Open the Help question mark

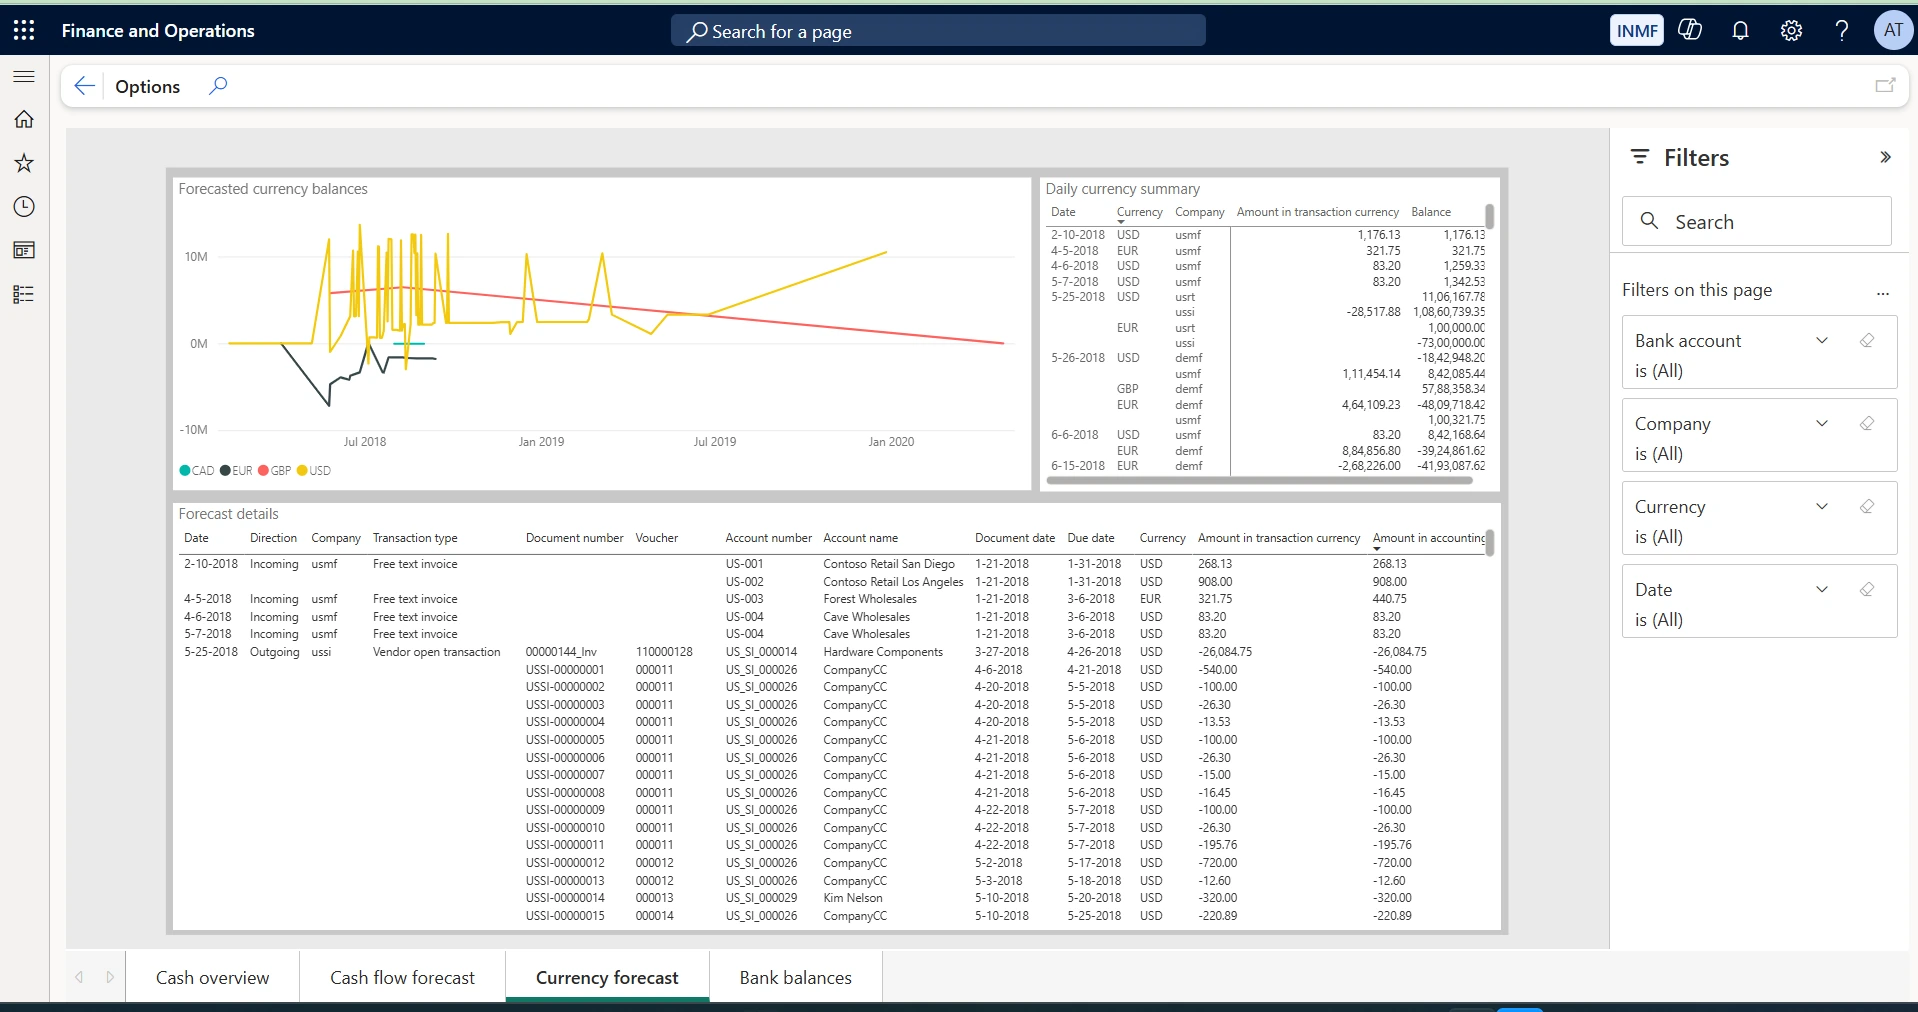click(x=1842, y=30)
